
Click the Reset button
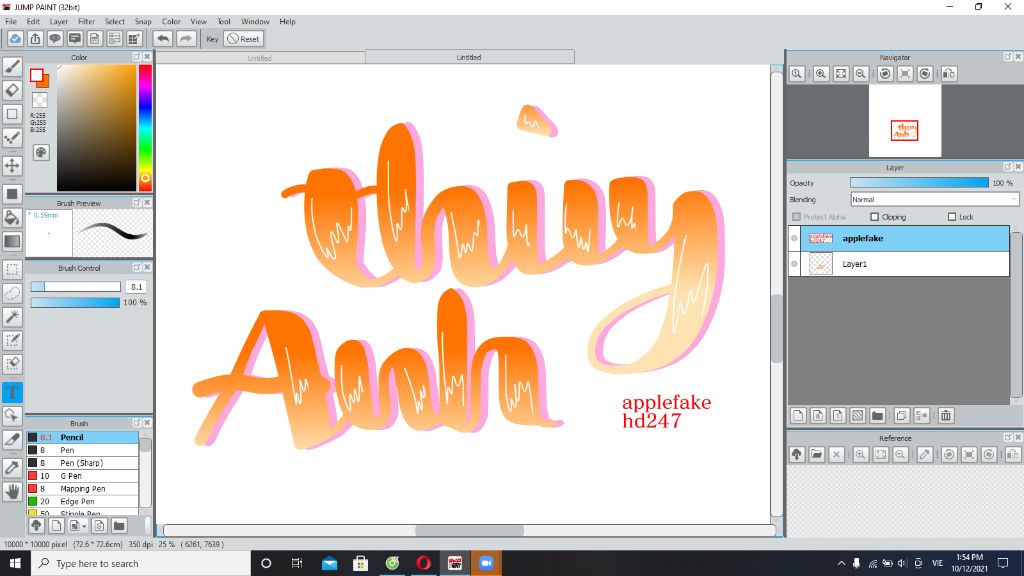point(244,39)
